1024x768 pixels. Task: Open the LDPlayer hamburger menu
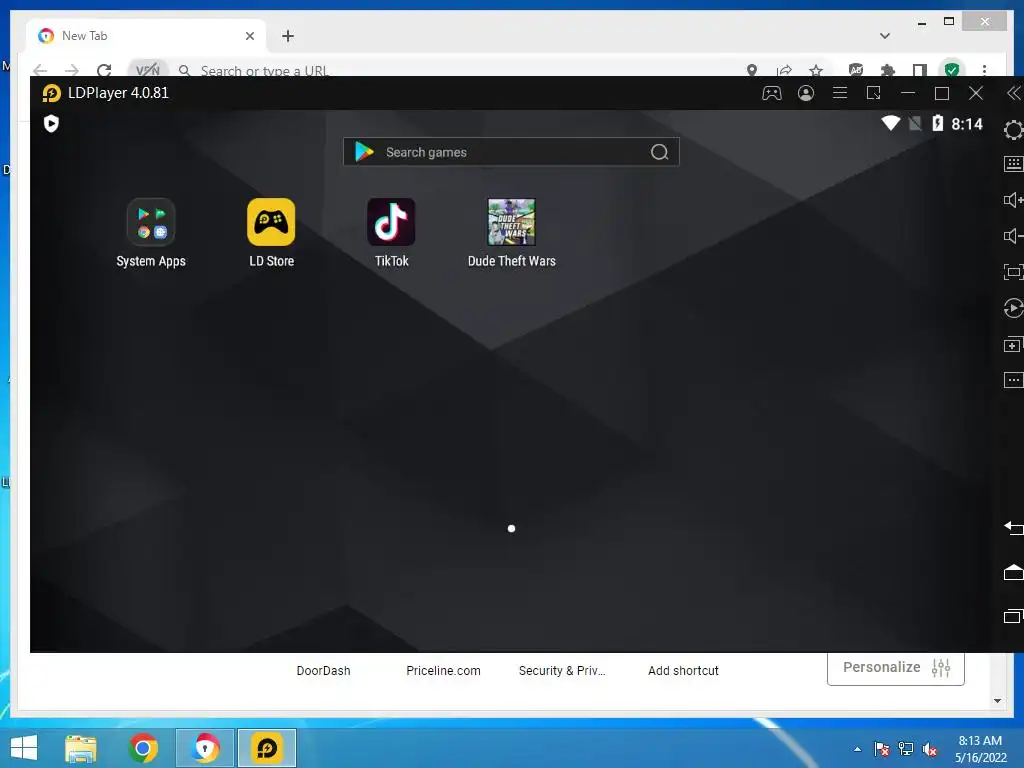[x=840, y=93]
